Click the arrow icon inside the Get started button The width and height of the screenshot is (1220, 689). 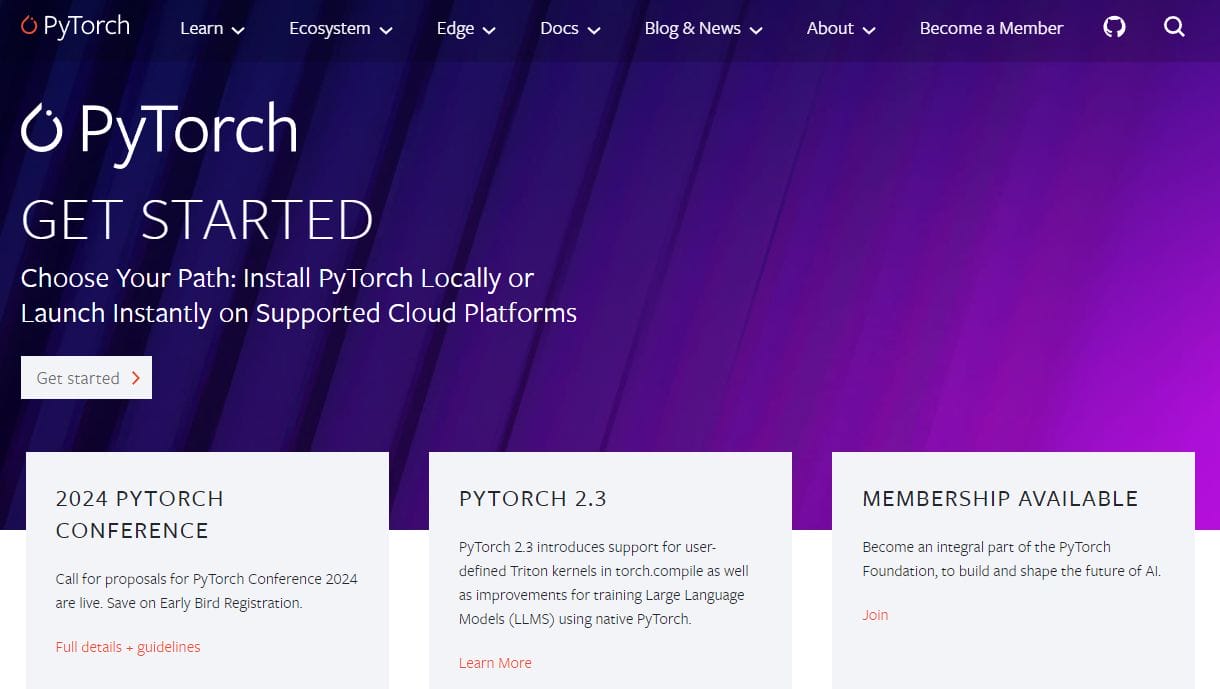(x=134, y=377)
